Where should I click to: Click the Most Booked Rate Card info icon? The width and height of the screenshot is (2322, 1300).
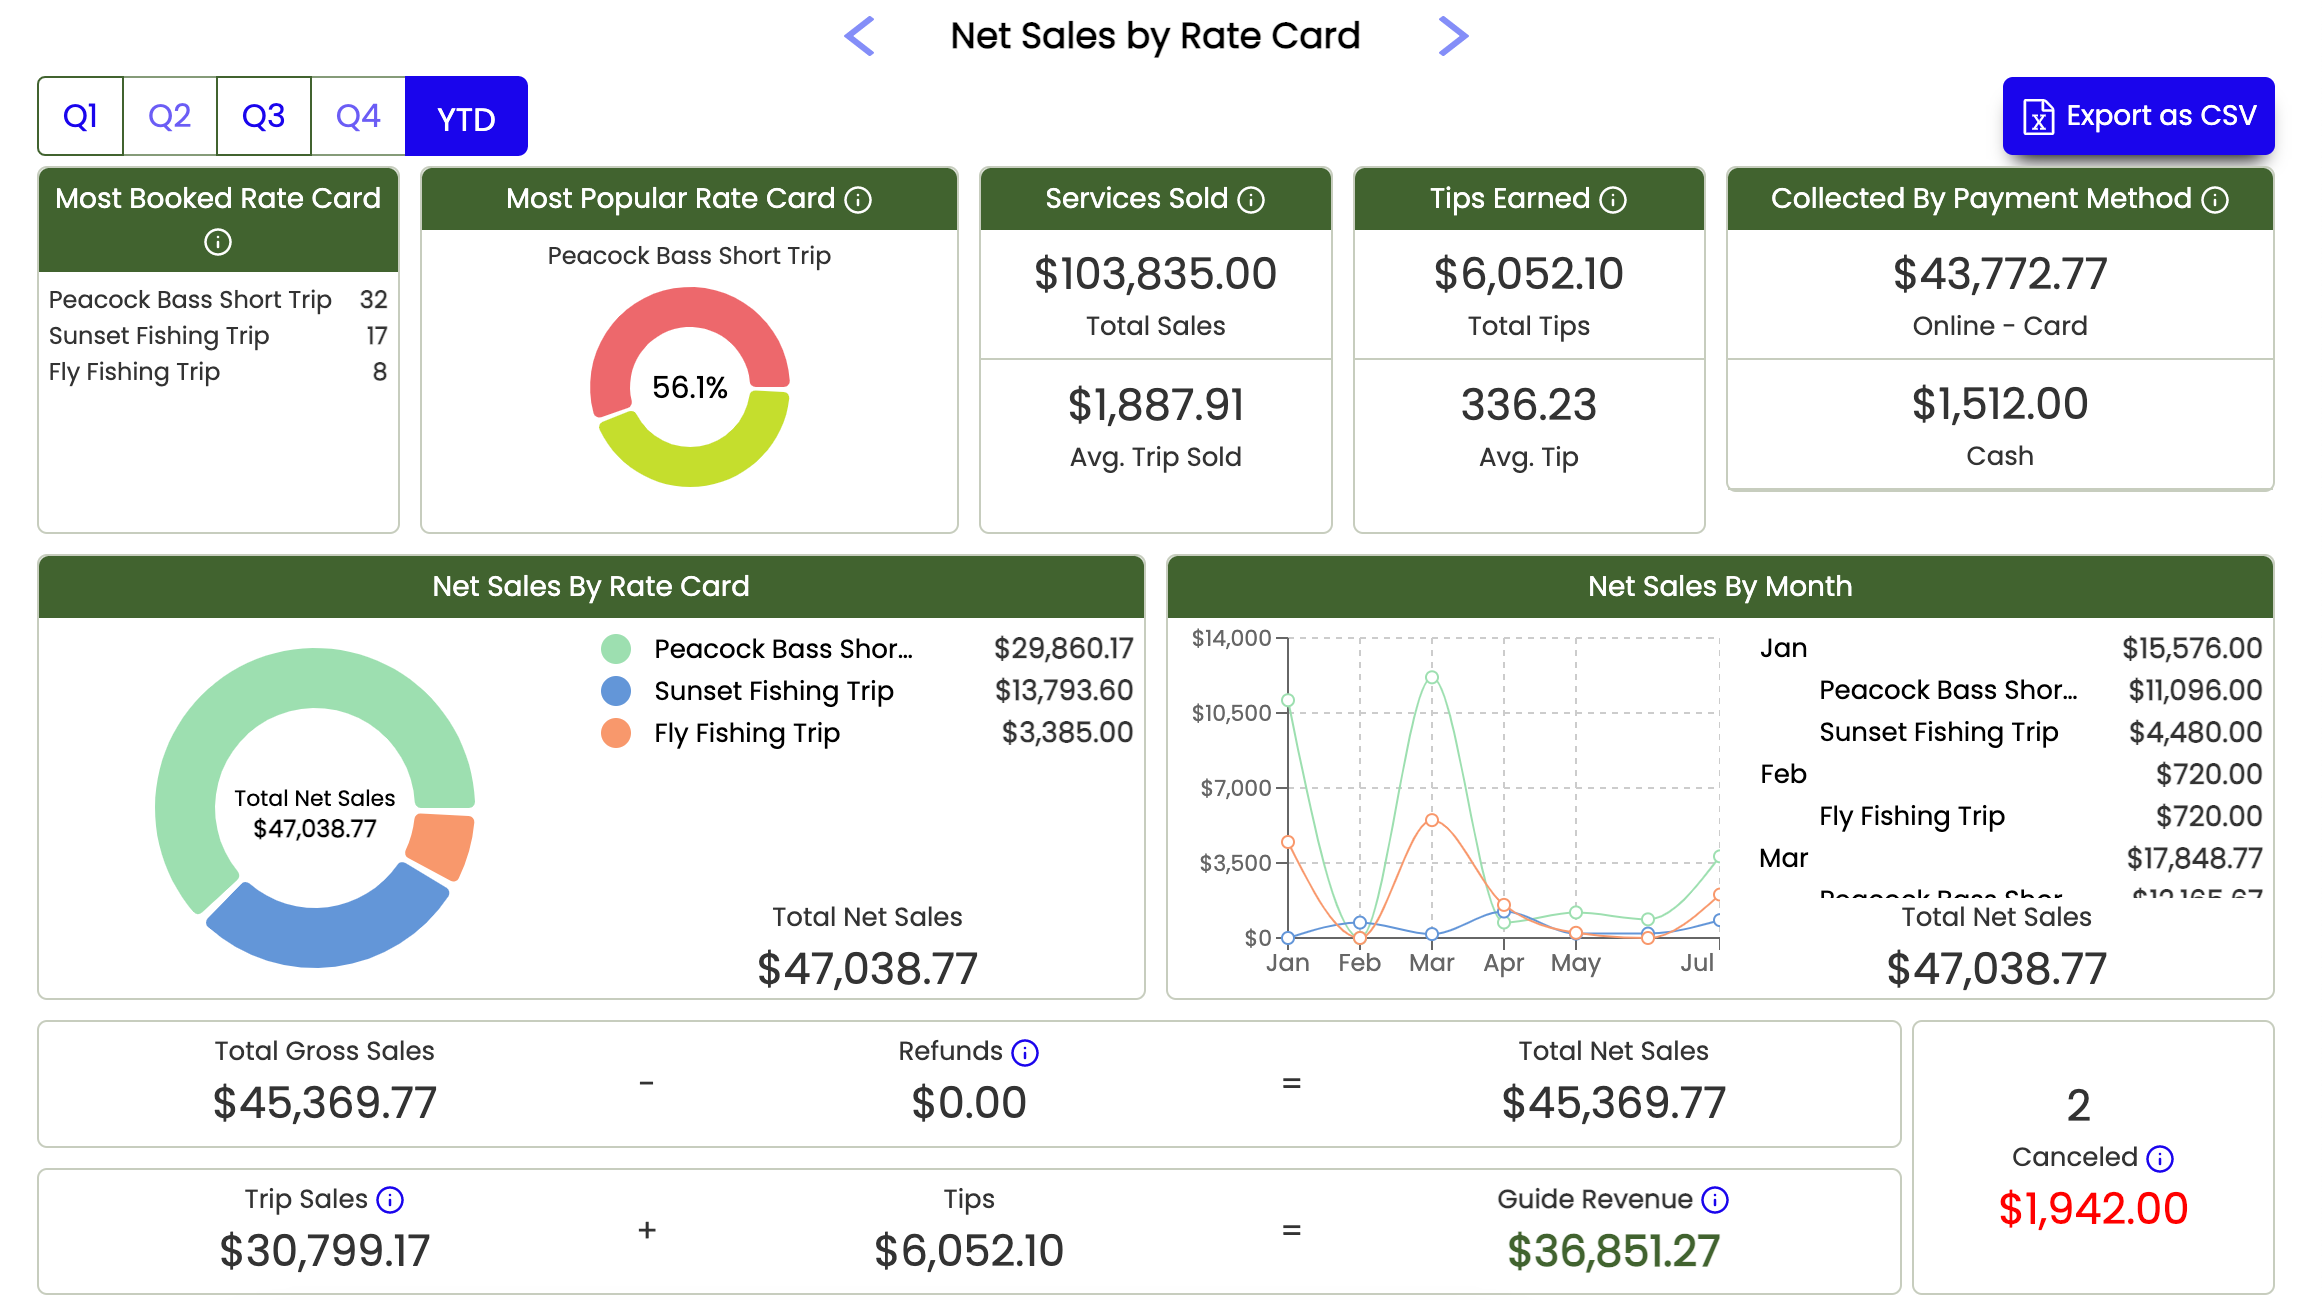(x=218, y=242)
